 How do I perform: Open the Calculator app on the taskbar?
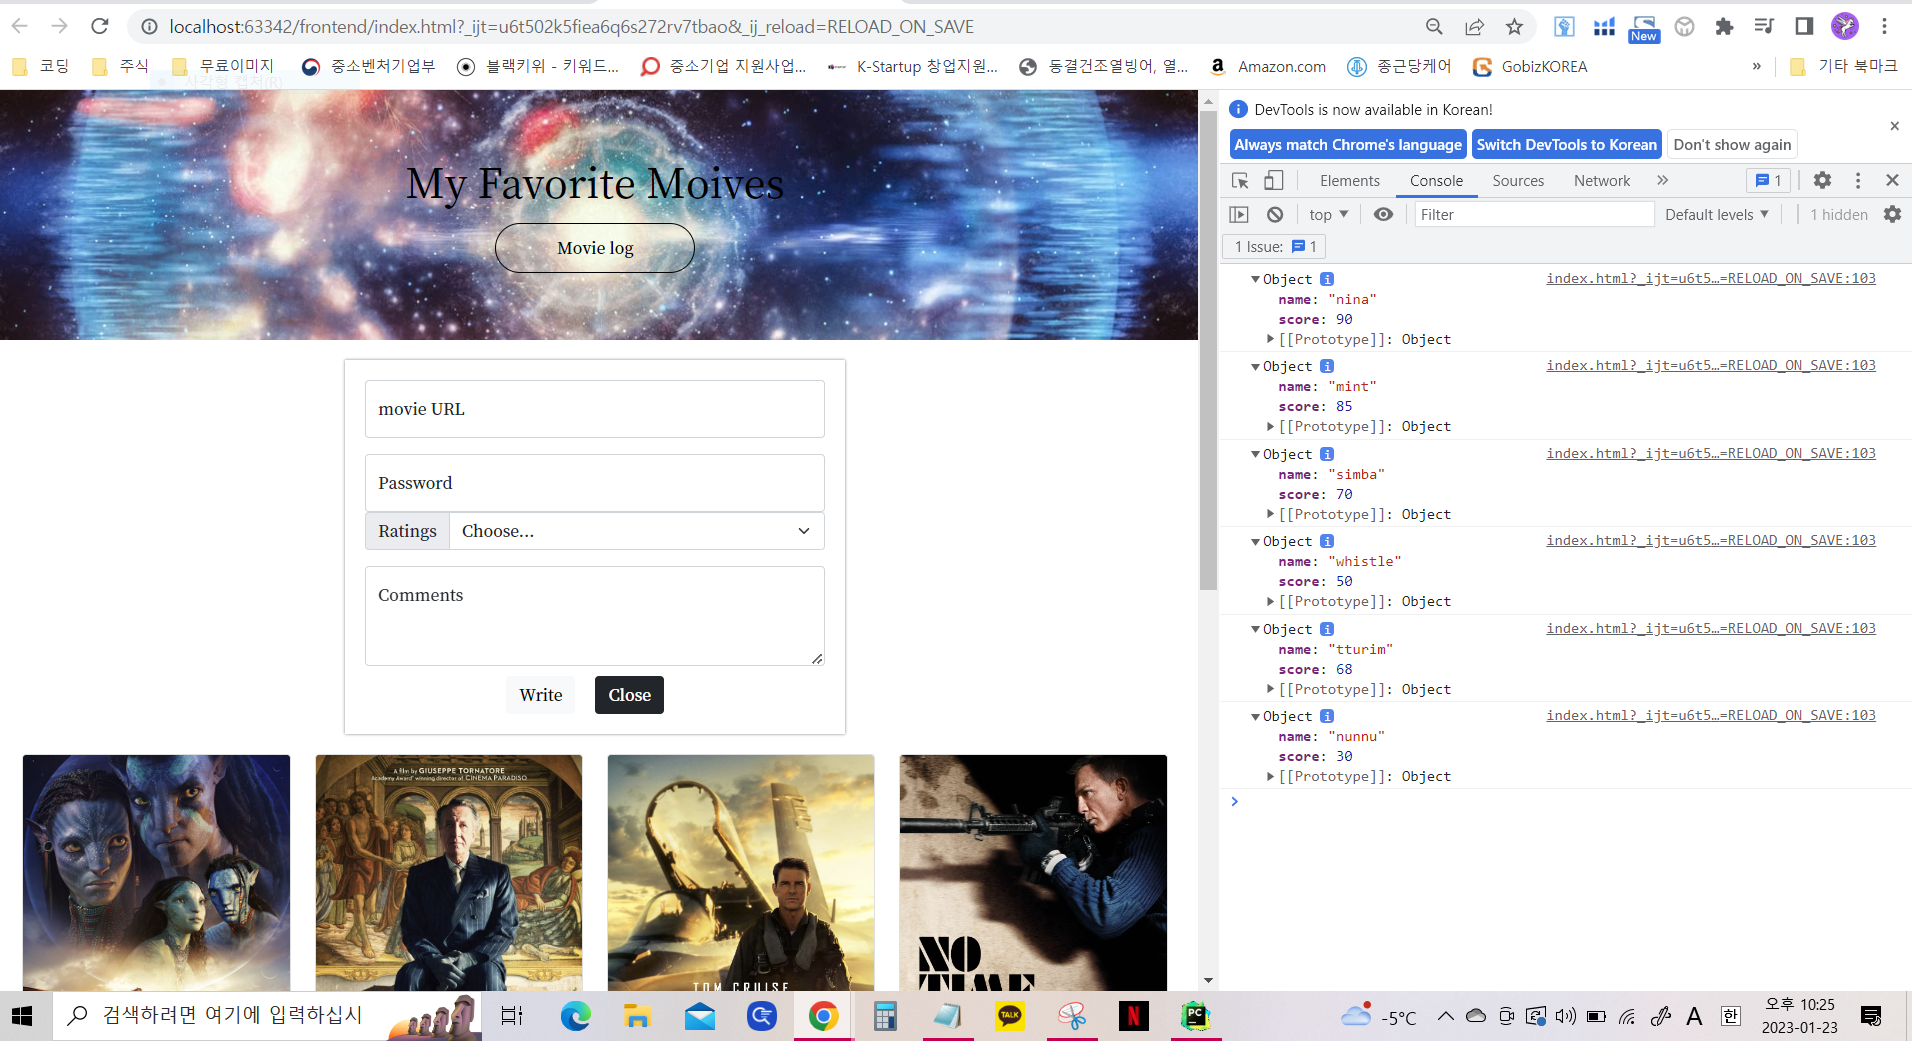point(885,1016)
